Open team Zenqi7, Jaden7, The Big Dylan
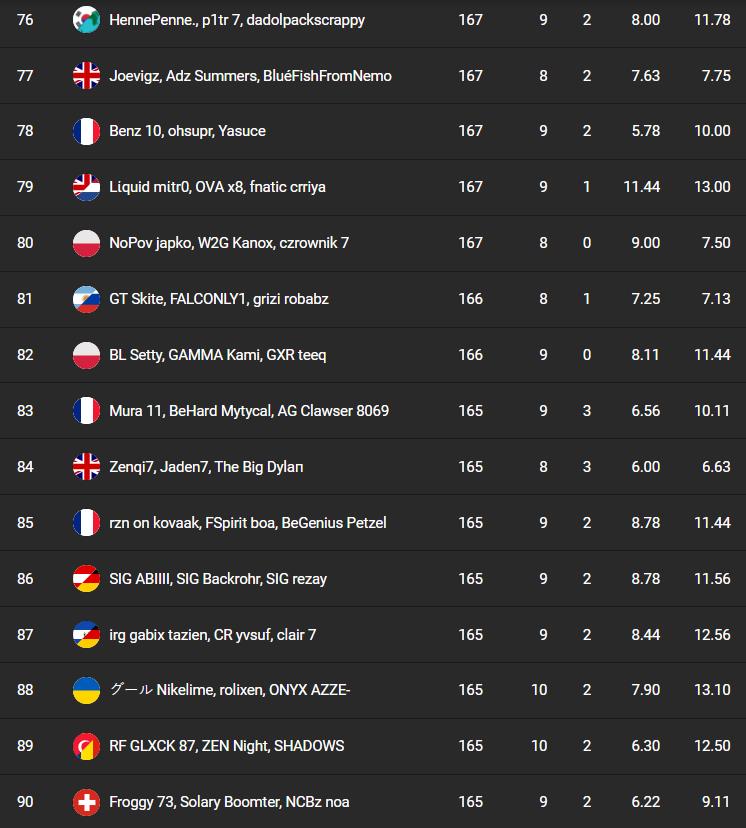Viewport: 746px width, 828px height. point(206,467)
